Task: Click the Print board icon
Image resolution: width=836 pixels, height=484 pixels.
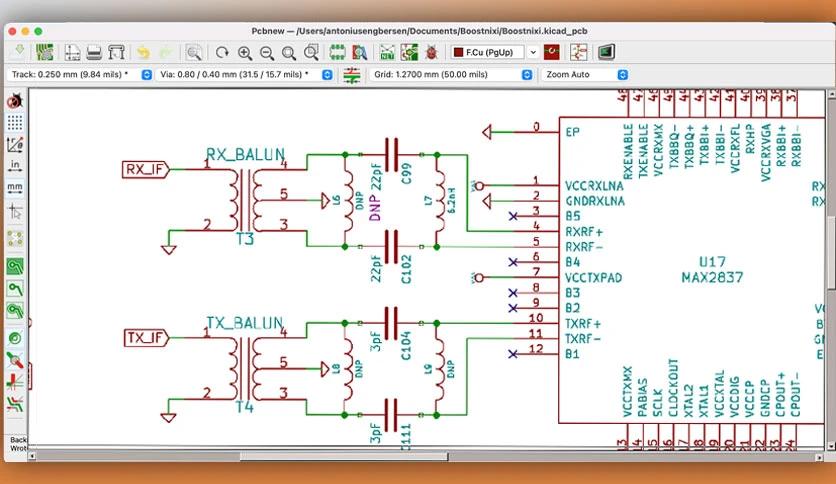Action: click(x=94, y=52)
